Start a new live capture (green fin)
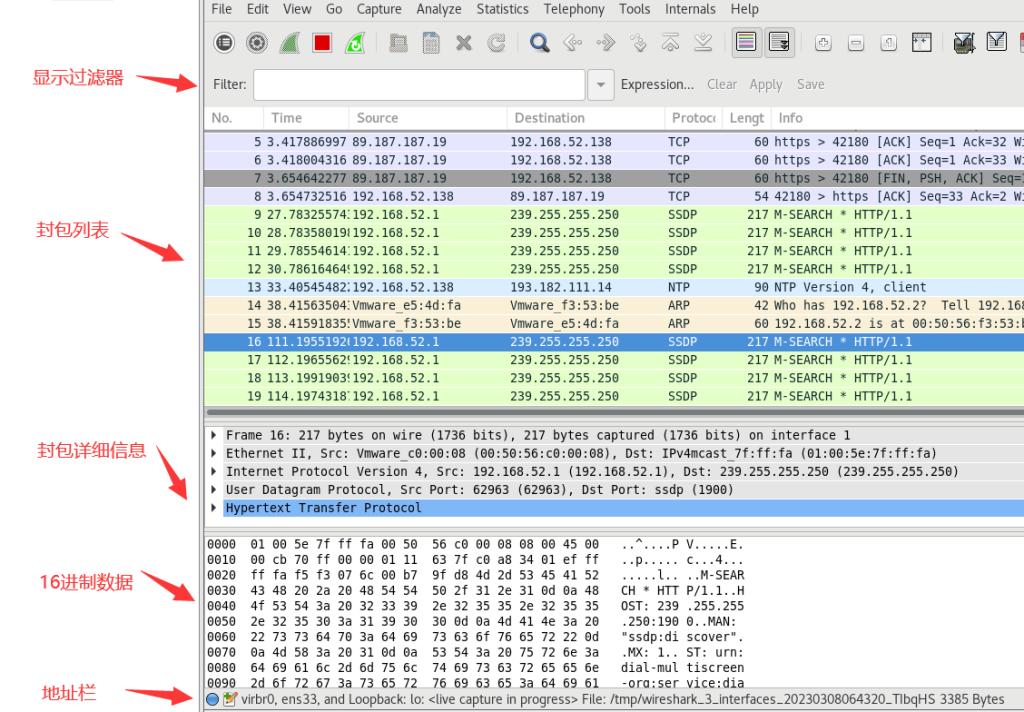Image resolution: width=1024 pixels, height=712 pixels. click(289, 43)
